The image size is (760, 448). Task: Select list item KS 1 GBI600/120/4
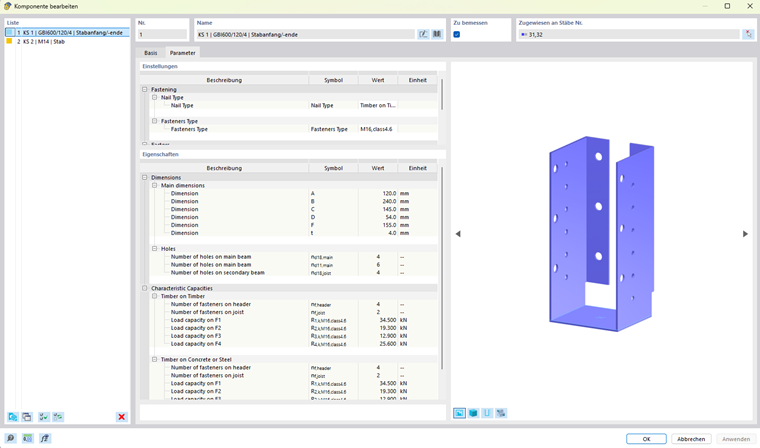[67, 32]
